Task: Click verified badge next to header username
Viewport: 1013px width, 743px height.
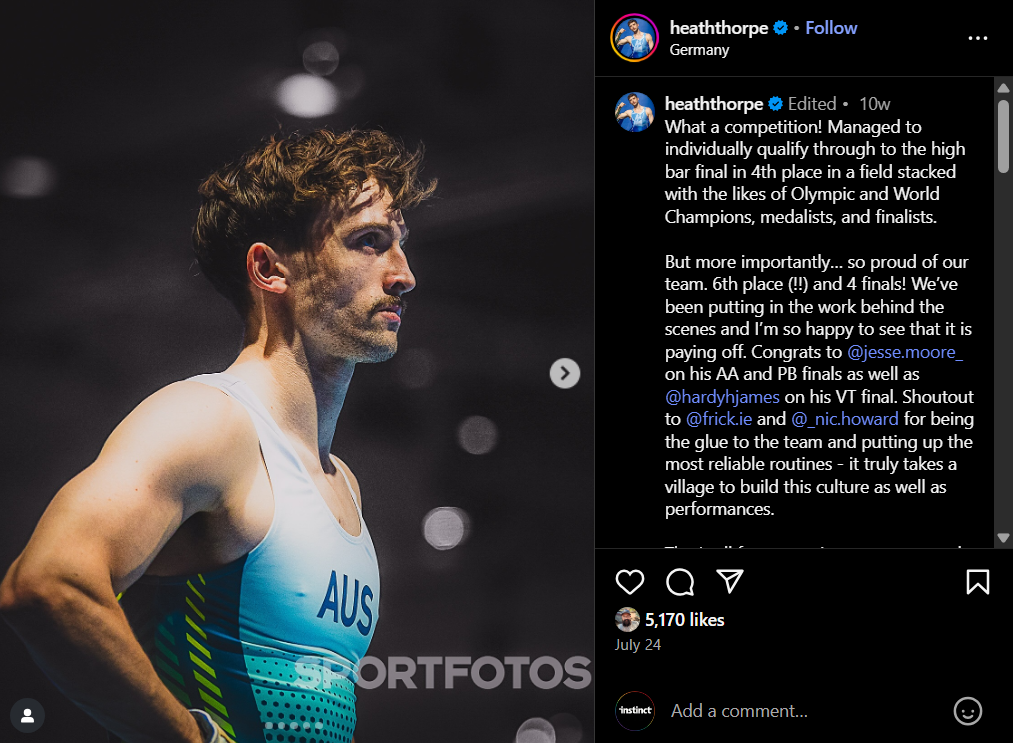Action: click(780, 28)
